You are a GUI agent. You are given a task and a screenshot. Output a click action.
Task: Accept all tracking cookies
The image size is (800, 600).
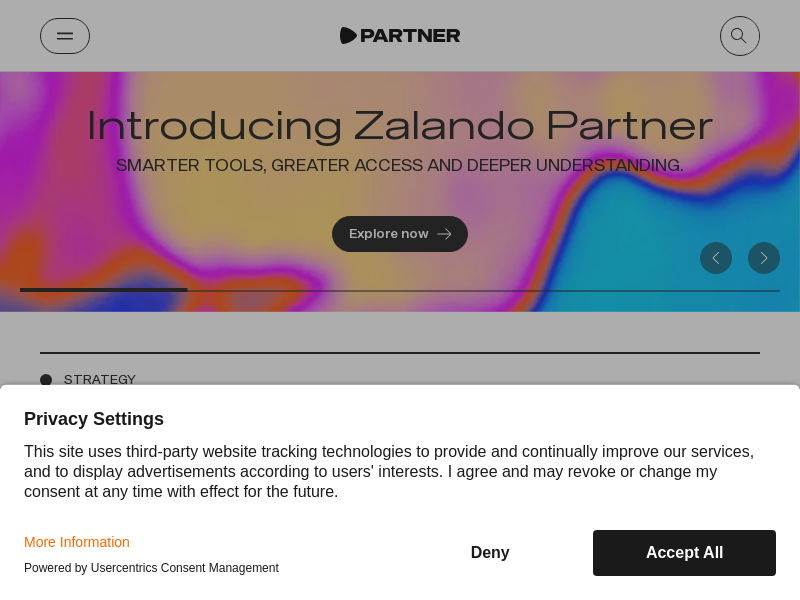coord(684,553)
